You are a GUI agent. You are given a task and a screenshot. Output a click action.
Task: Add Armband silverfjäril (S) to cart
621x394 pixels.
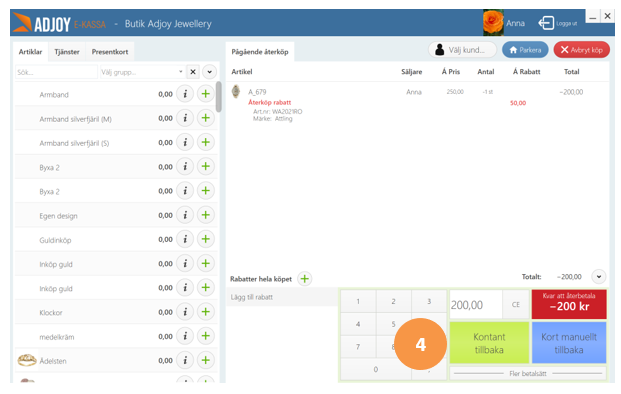click(x=206, y=142)
